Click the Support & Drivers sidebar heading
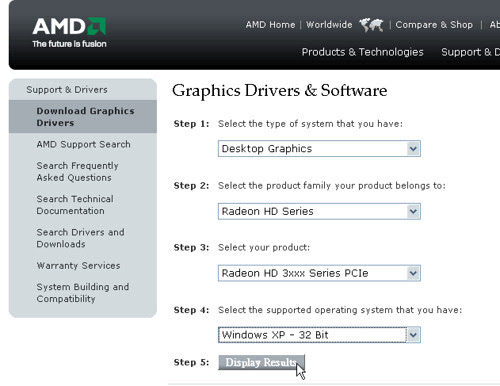This screenshot has width=500, height=386. [x=67, y=90]
